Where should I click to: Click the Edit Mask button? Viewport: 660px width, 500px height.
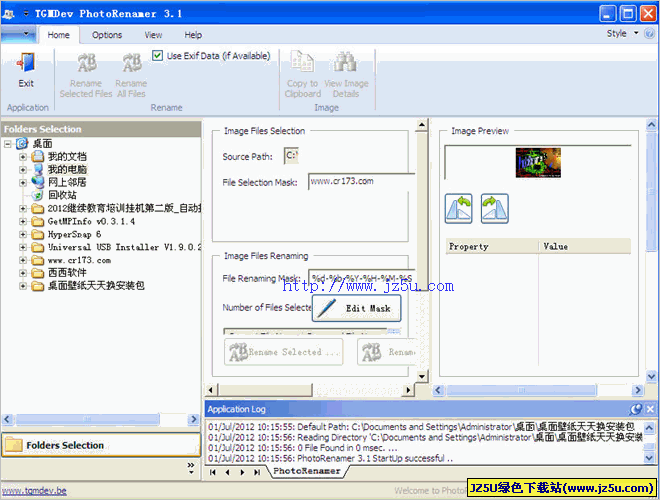(357, 309)
